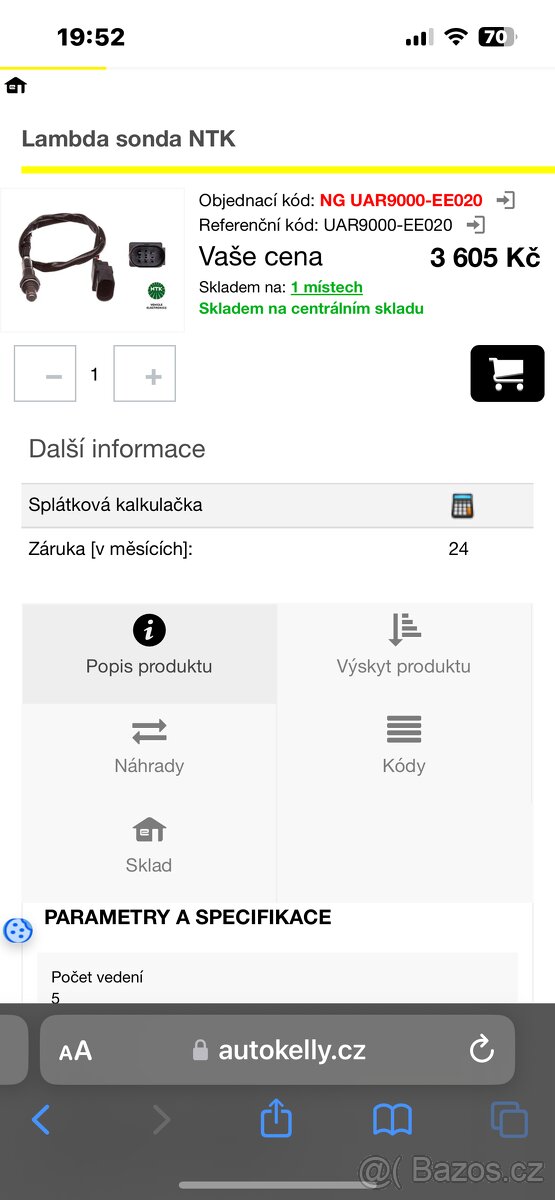The image size is (555, 1200).
Task: Decrease quantity with the minus button
Action: pos(45,374)
